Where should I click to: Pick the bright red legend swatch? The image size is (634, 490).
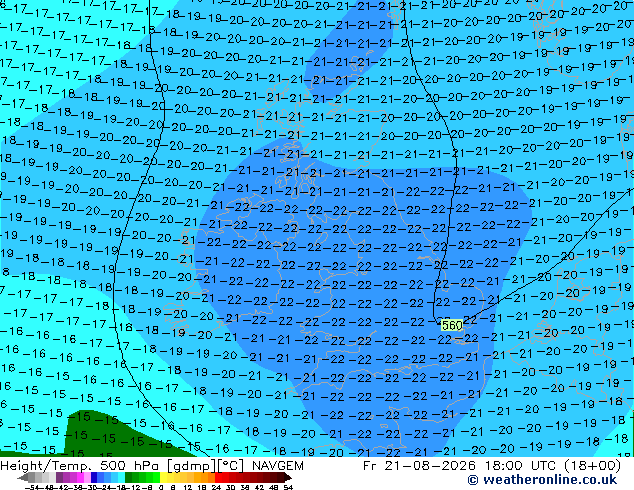218,478
